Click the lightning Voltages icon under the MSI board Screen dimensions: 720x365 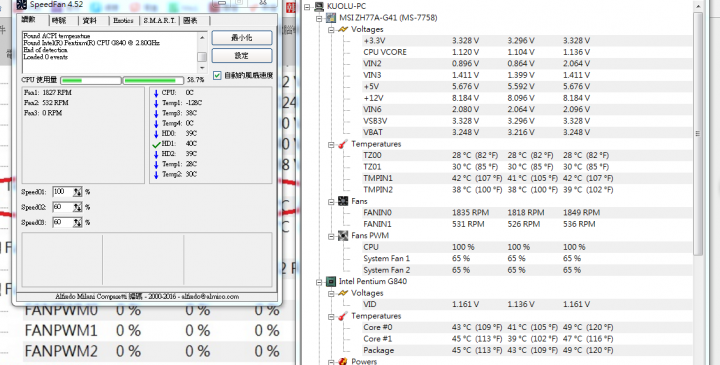[x=343, y=29]
